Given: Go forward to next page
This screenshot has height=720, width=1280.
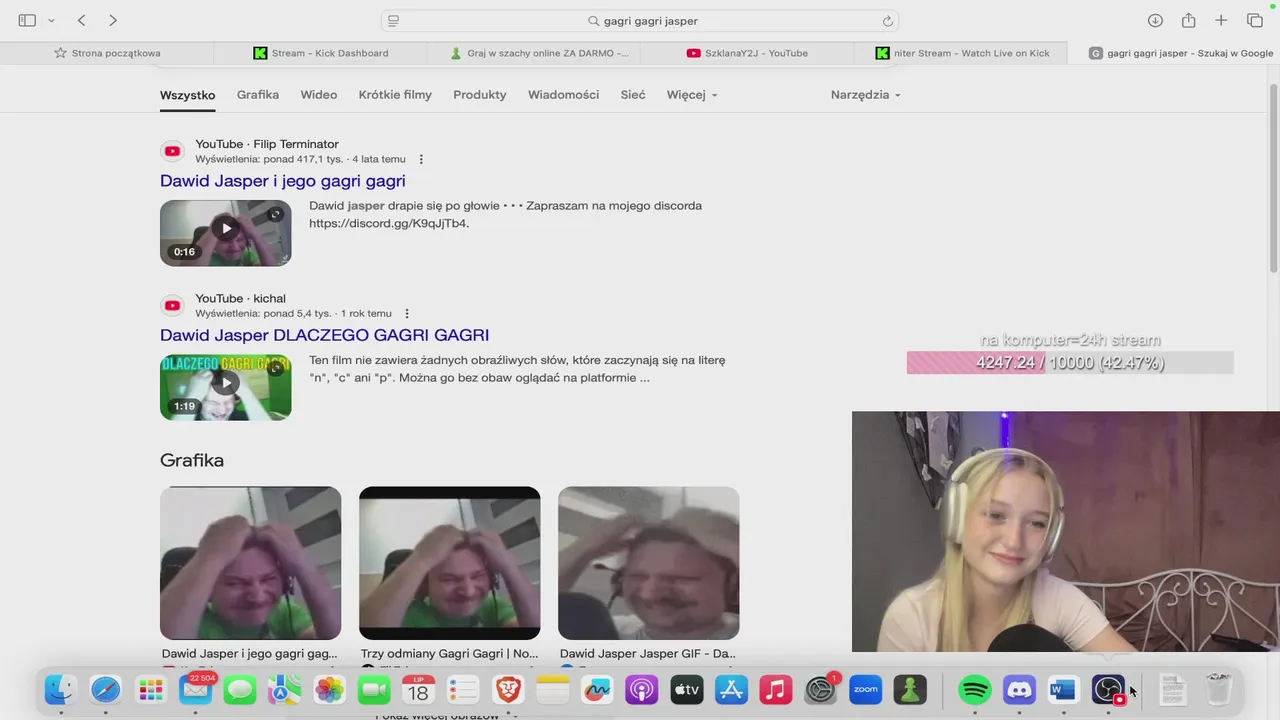Looking at the screenshot, I should click(113, 20).
